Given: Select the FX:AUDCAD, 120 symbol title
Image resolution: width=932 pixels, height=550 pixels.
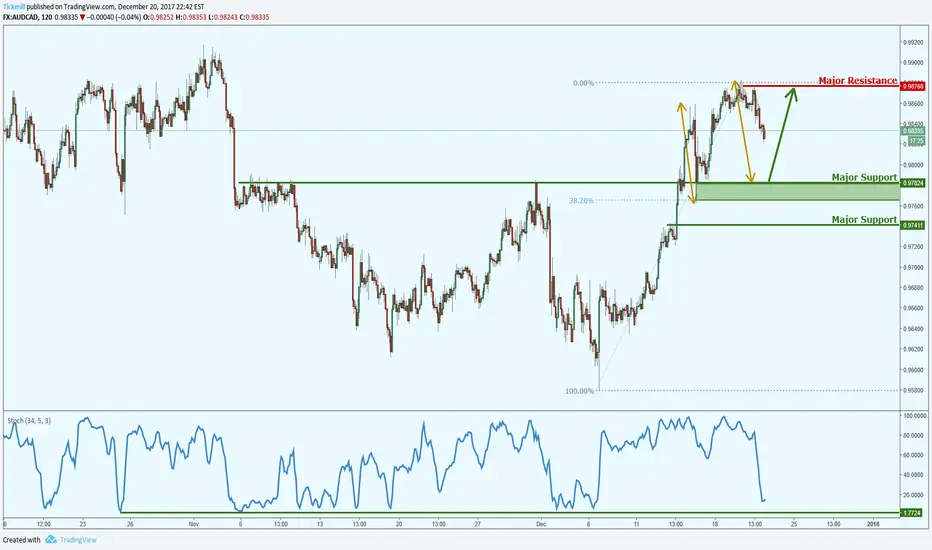Looking at the screenshot, I should pyautogui.click(x=27, y=17).
